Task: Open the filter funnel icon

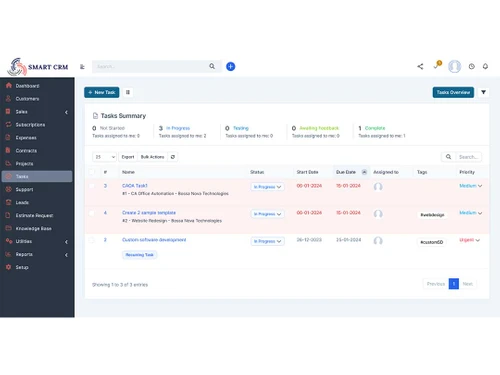Action: pos(483,92)
